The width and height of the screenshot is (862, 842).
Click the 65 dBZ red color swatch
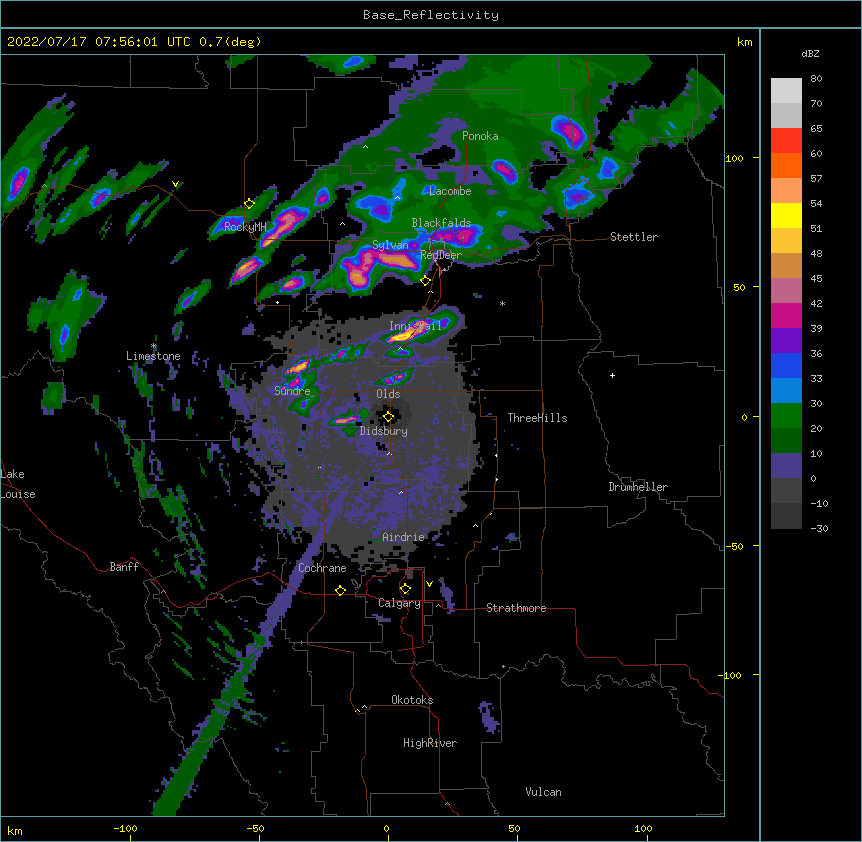click(786, 141)
